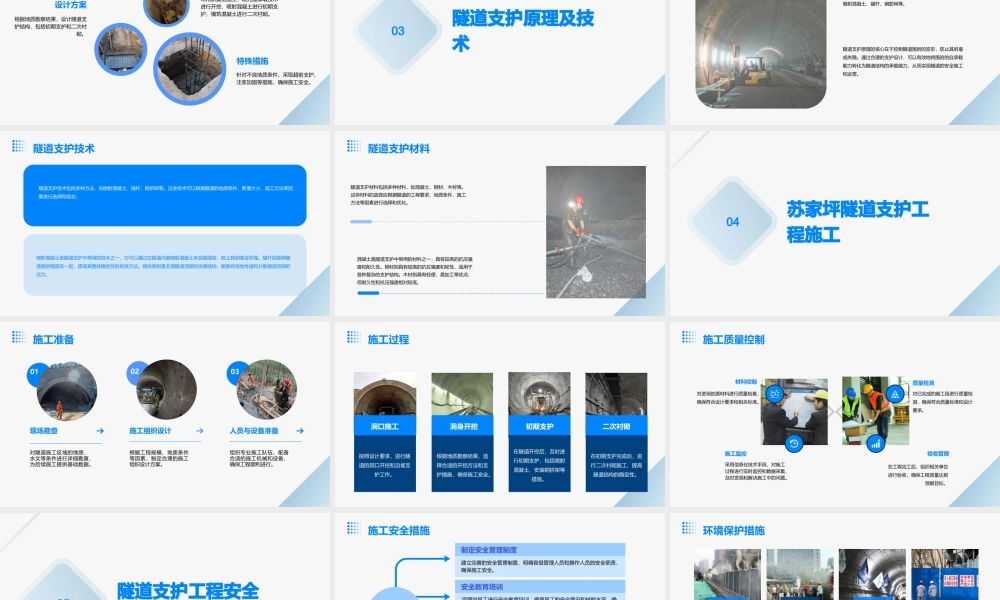Click the rebar pit circular photo near 特殊措施
This screenshot has height=600, width=1000.
190,69
